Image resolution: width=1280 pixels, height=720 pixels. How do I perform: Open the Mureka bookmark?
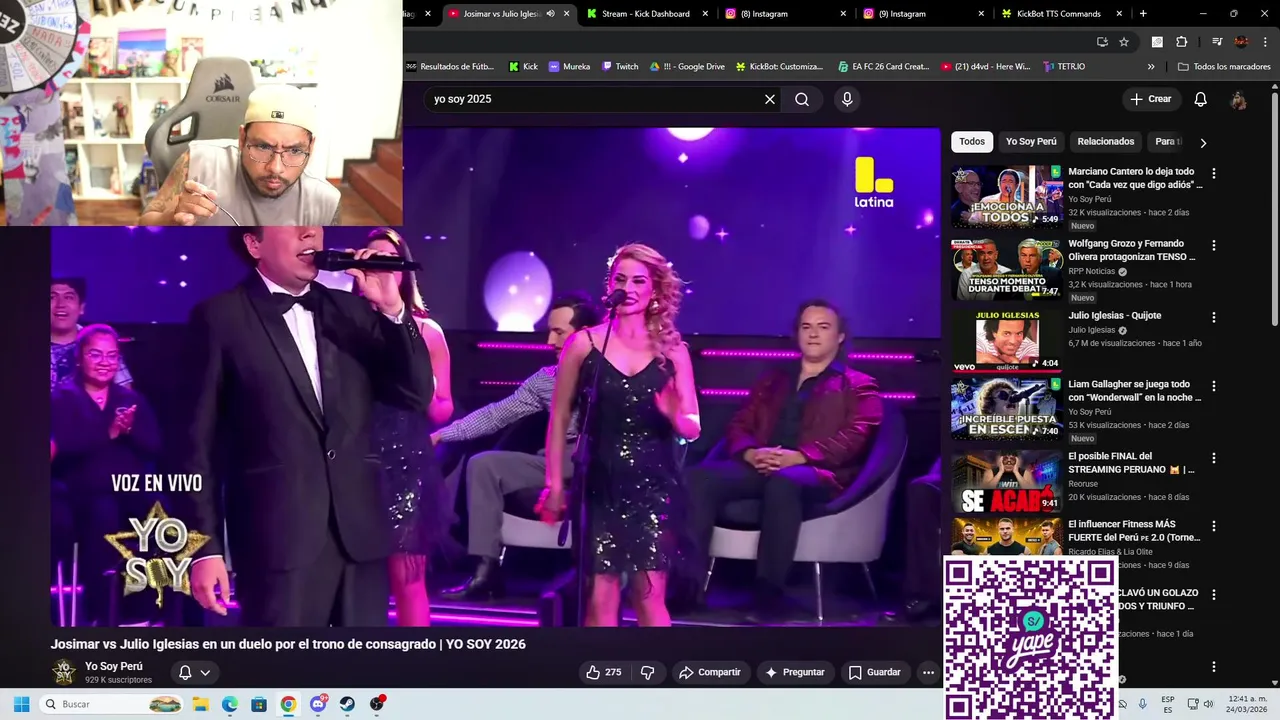569,67
